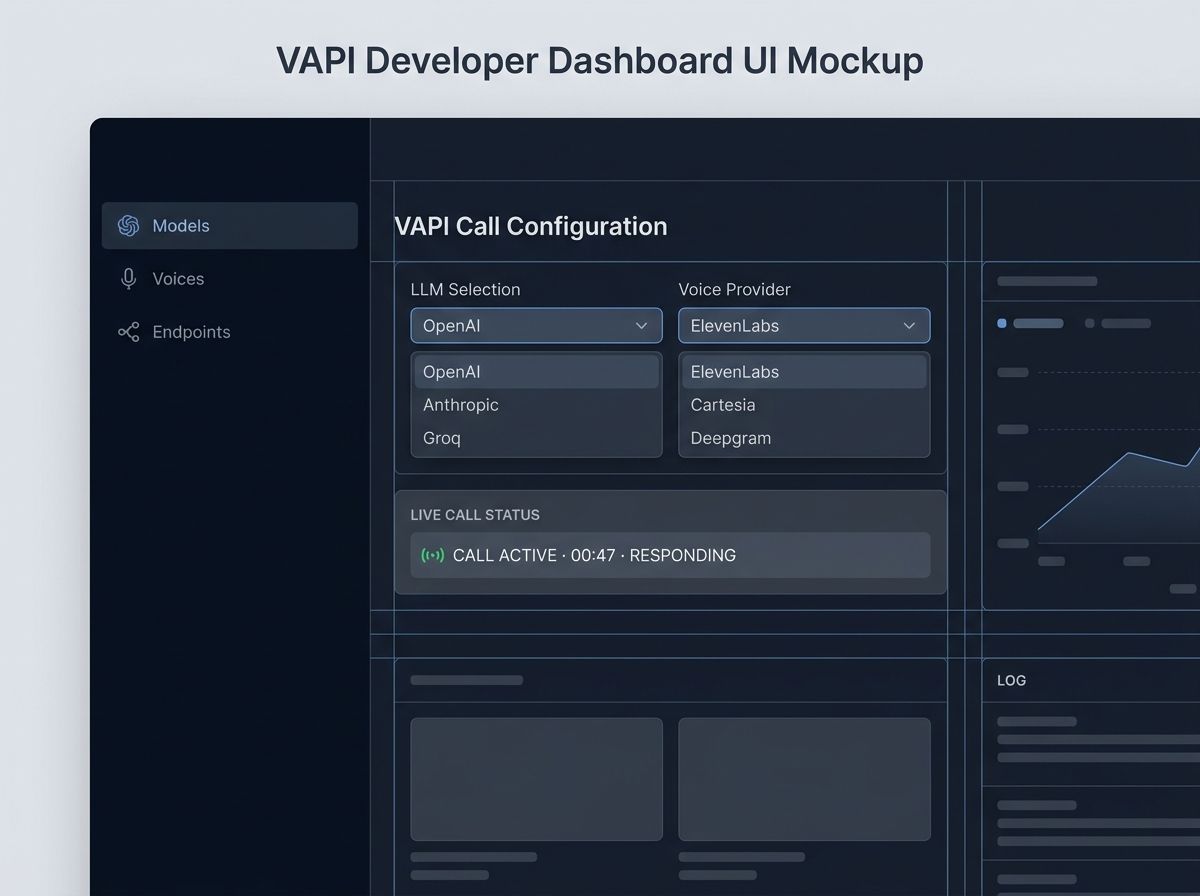
Task: Click the LIVE CALL STATUS heading
Action: click(475, 515)
